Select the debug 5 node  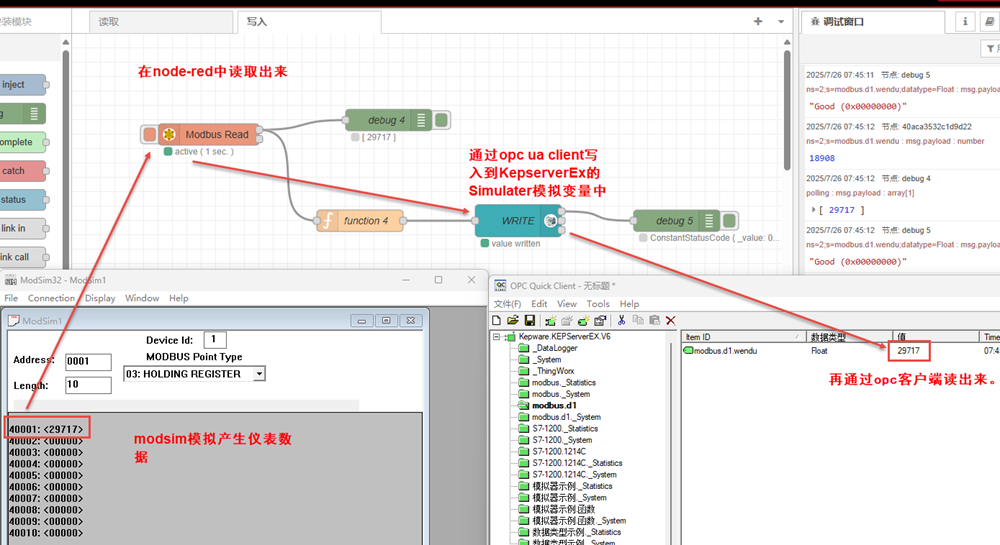[676, 221]
